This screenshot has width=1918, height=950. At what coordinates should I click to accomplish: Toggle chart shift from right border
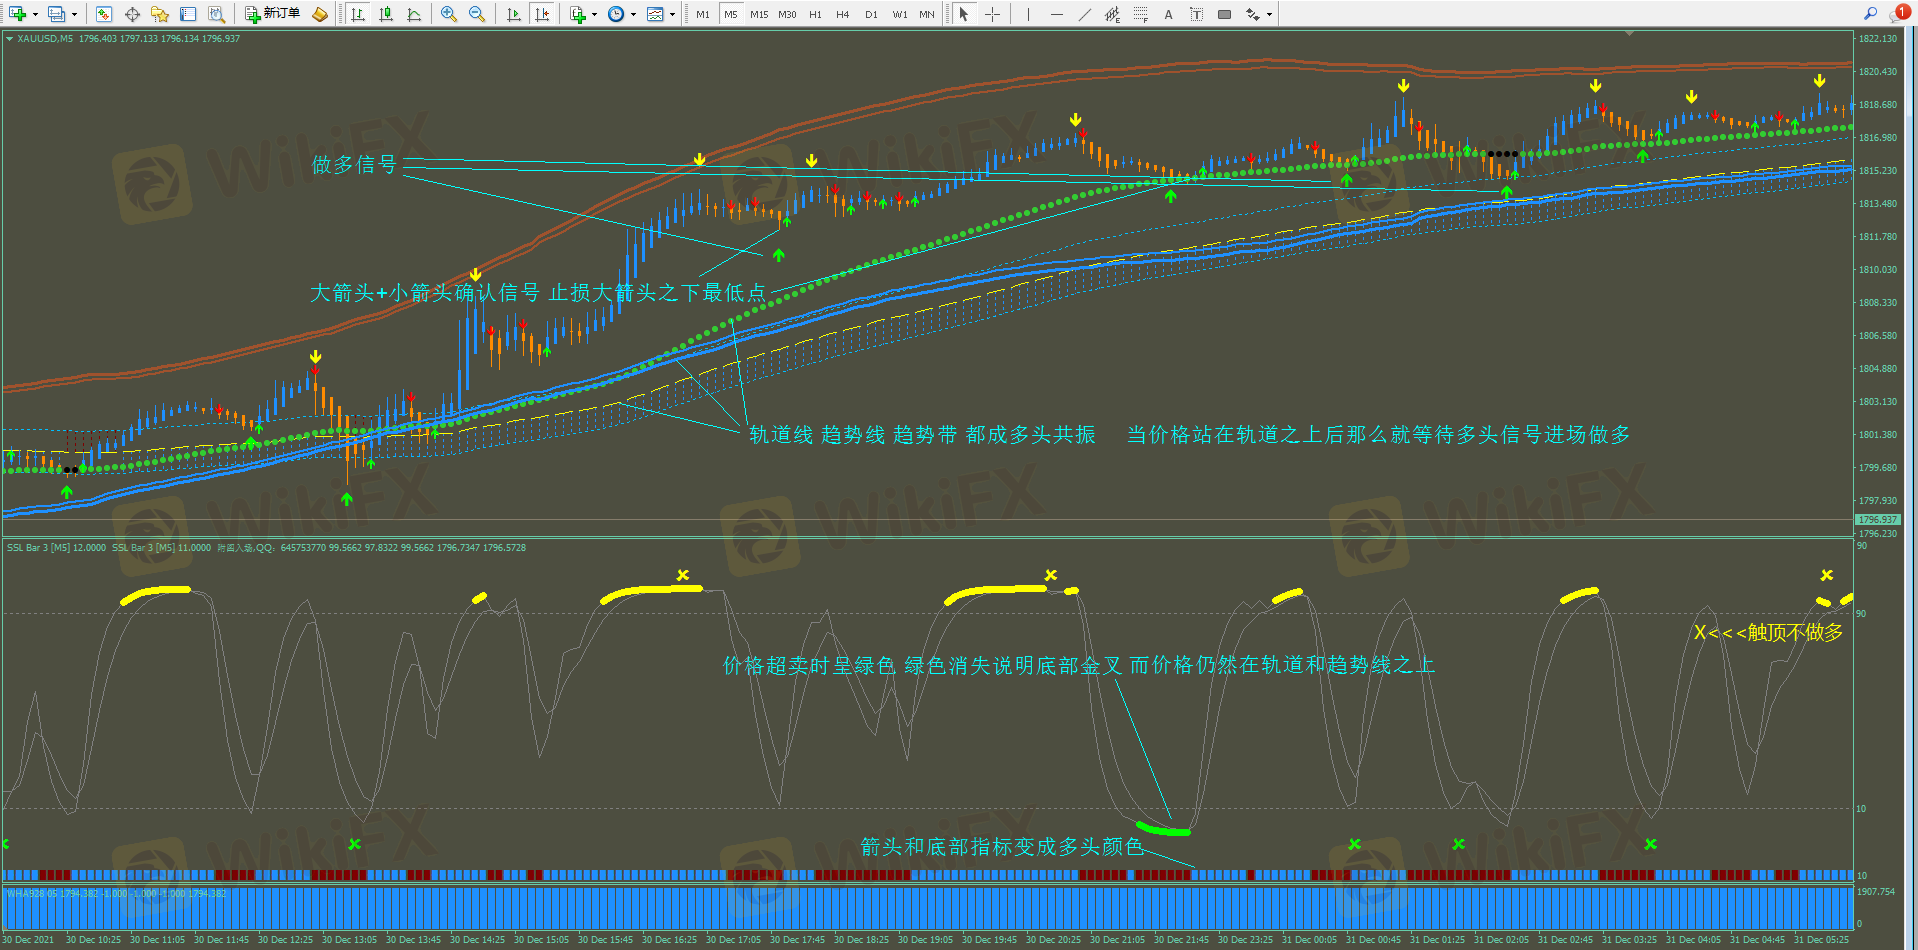click(x=541, y=14)
